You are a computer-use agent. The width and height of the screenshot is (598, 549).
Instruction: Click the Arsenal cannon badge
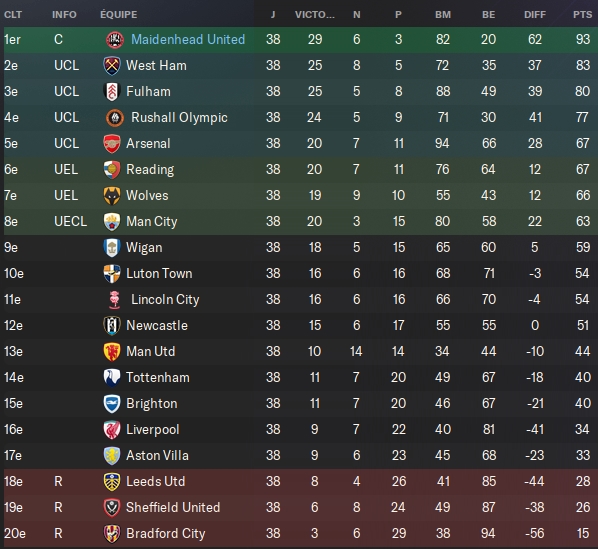[112, 144]
